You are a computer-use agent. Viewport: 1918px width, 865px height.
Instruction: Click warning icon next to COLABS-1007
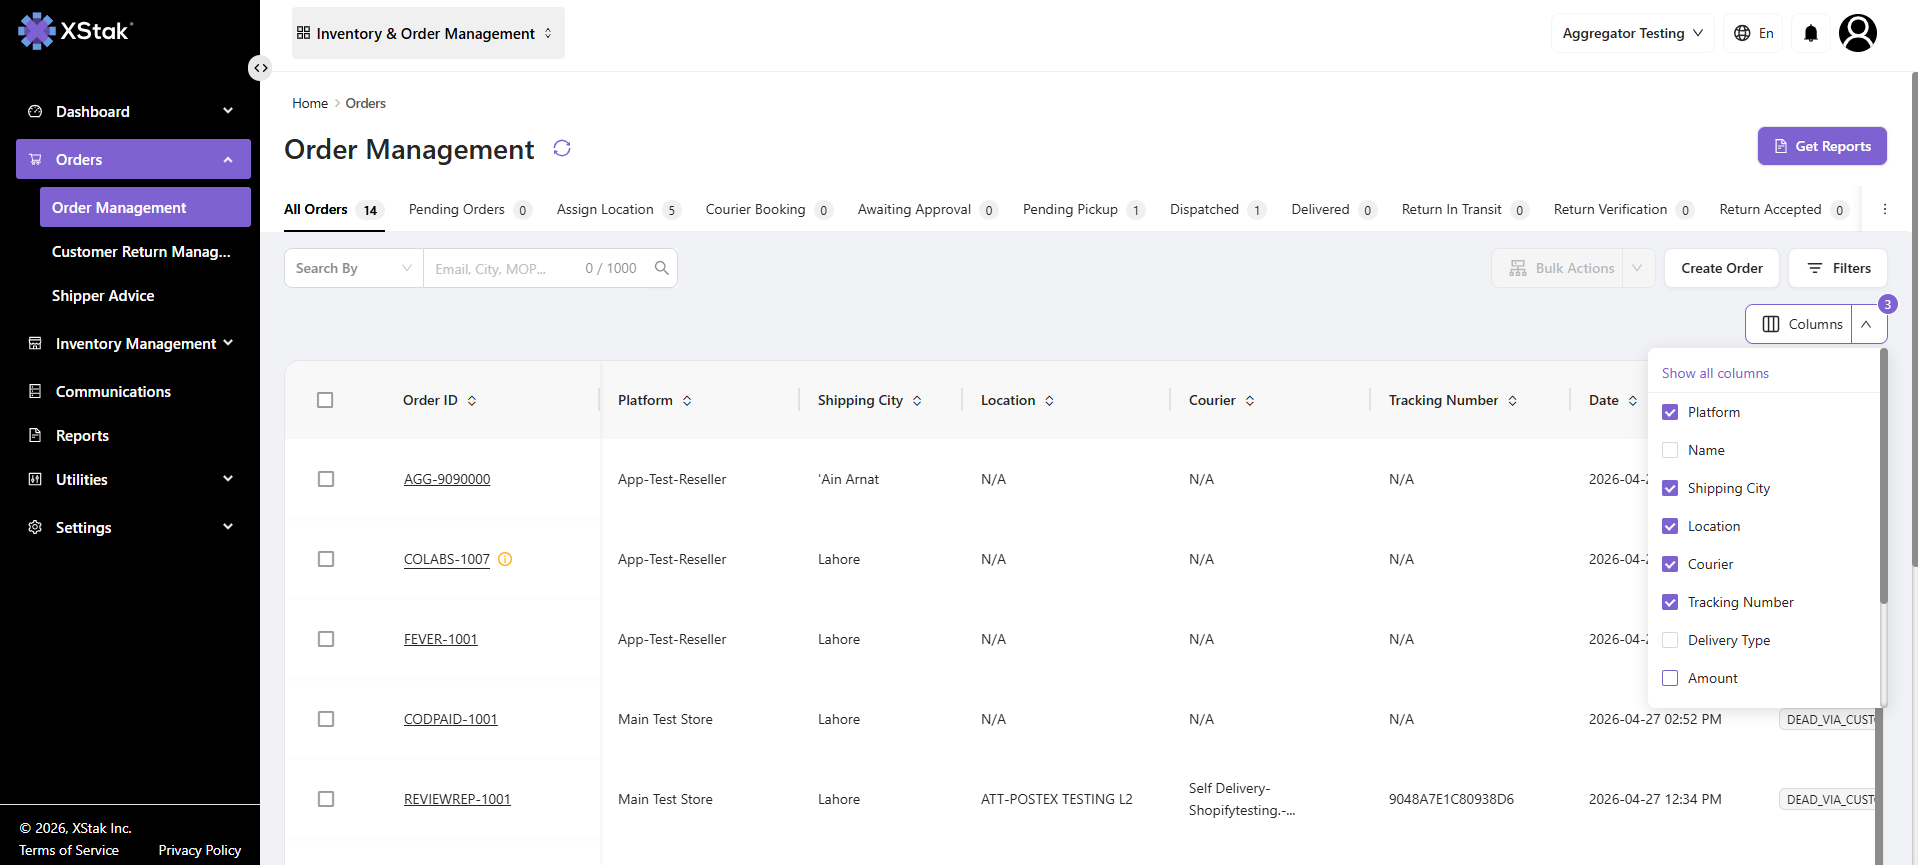[505, 559]
